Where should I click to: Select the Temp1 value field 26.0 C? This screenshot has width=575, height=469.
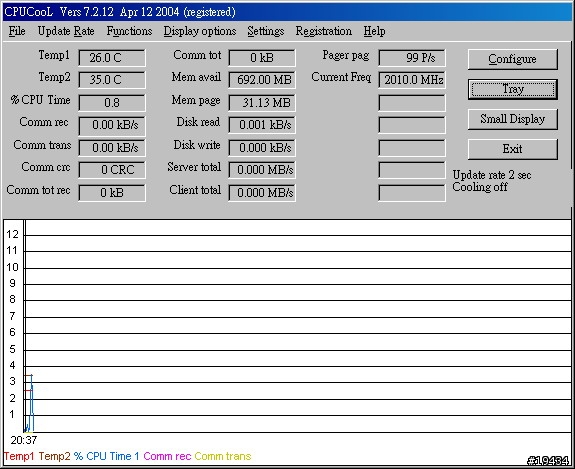point(112,58)
